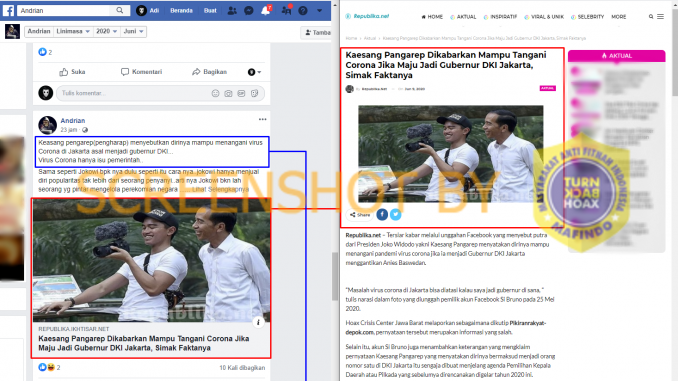Image resolution: width=678 pixels, height=381 pixels.
Task: Open the Messenger icon
Action: coord(249,10)
